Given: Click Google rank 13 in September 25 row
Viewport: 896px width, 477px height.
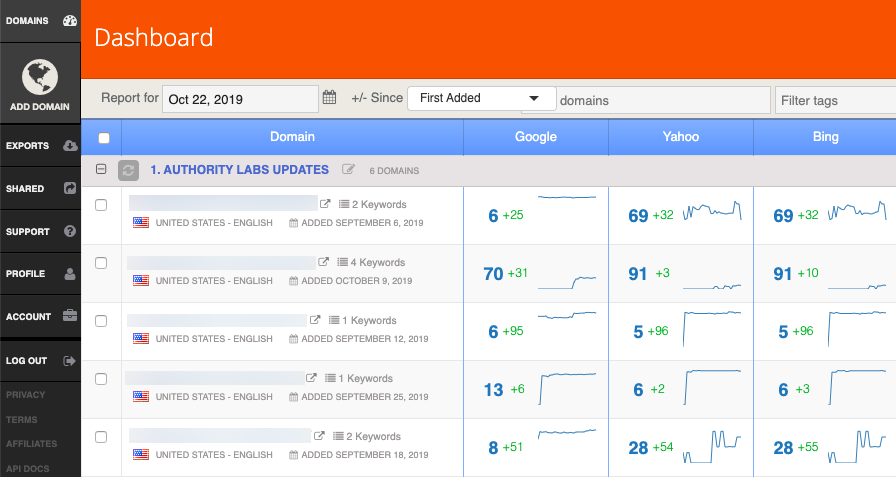Looking at the screenshot, I should pyautogui.click(x=493, y=390).
